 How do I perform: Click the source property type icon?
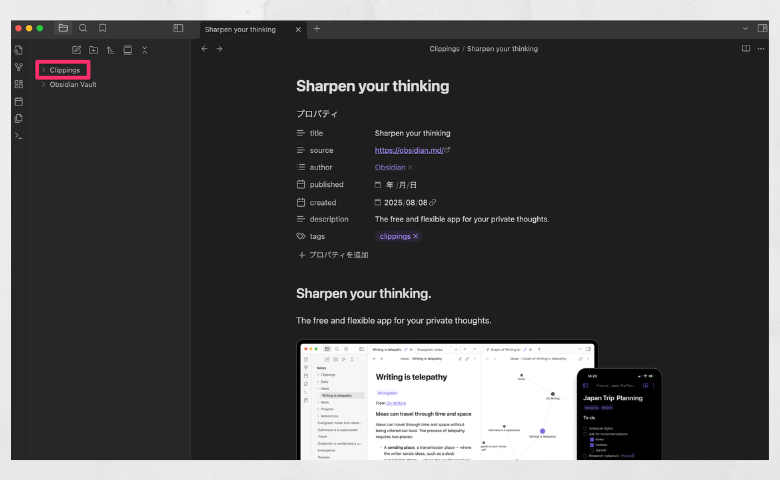pos(300,150)
